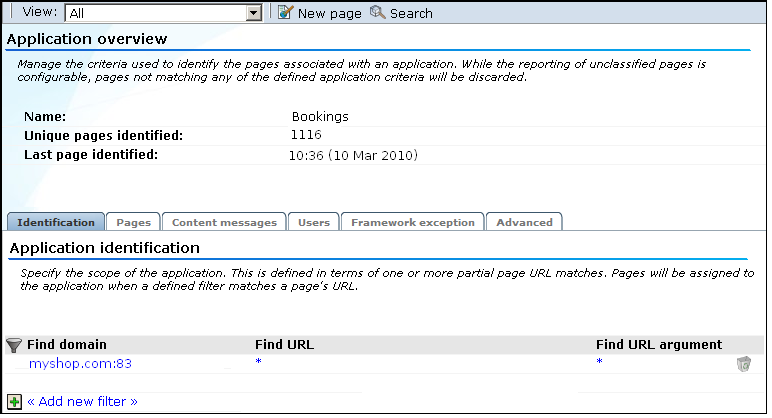
Task: Click the Name: label
Action: tap(45, 117)
